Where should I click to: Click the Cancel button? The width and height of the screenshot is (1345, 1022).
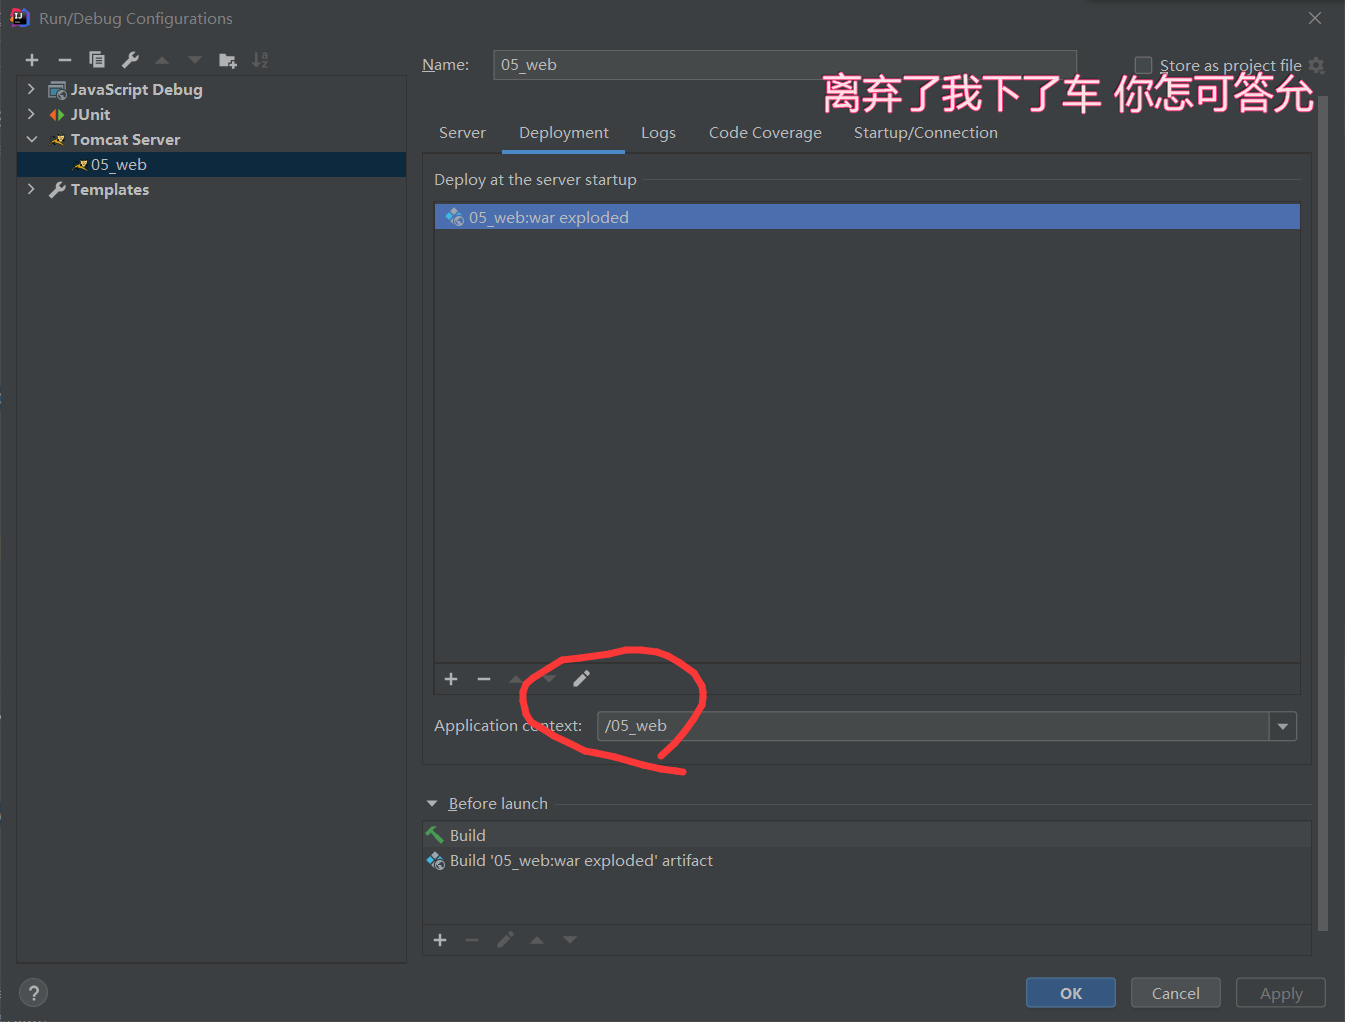coord(1176,993)
